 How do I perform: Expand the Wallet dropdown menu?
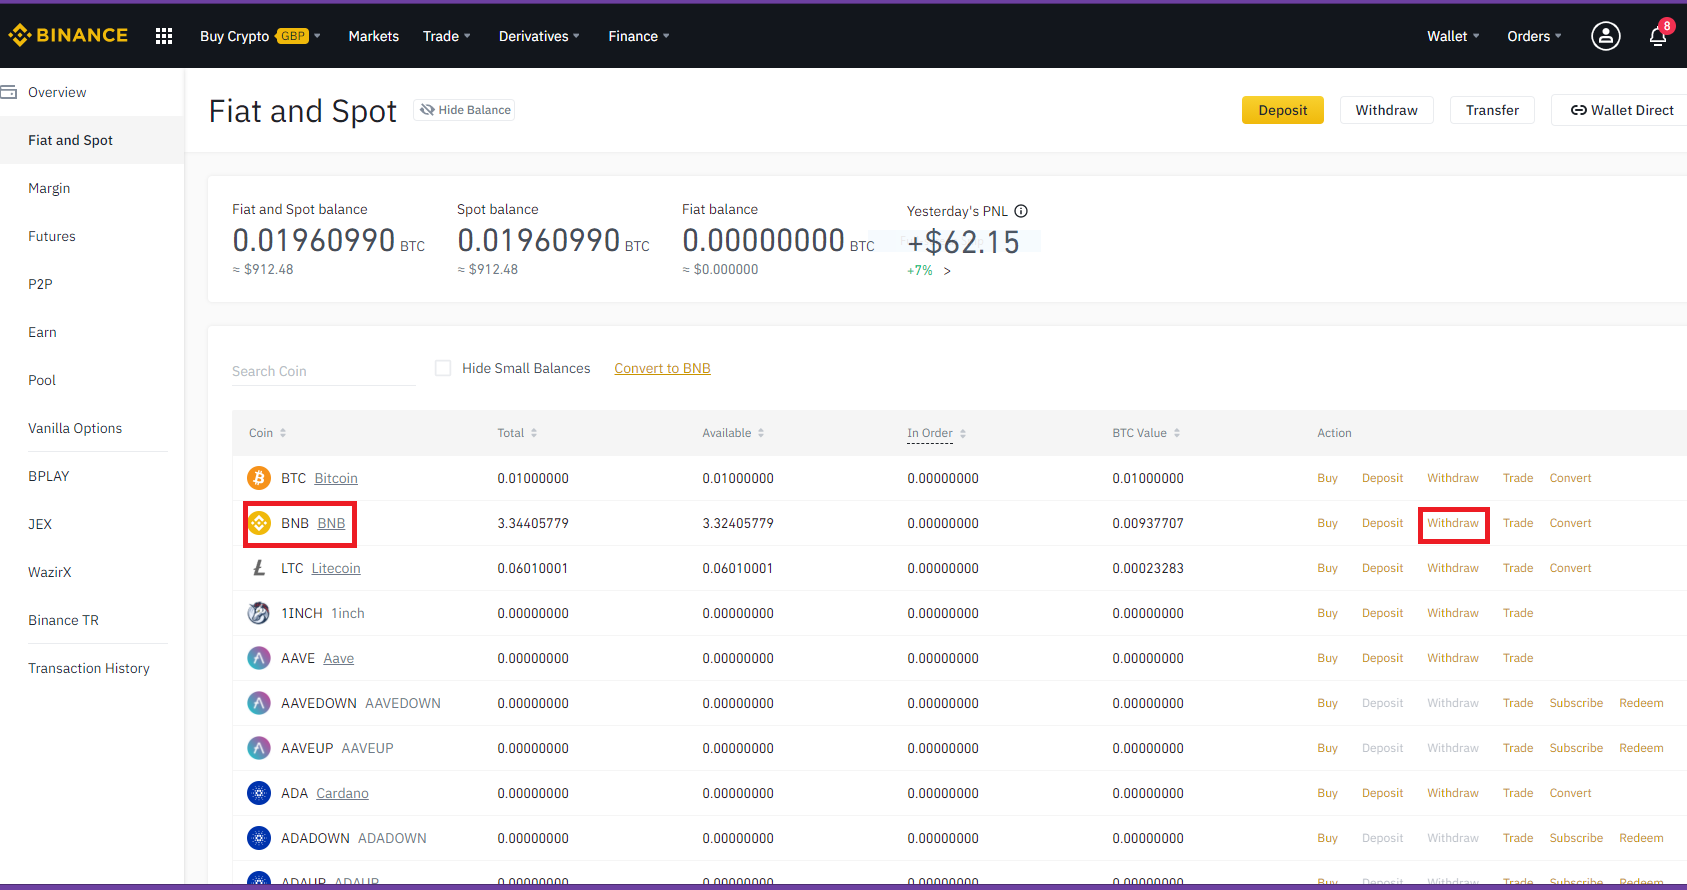[1452, 36]
